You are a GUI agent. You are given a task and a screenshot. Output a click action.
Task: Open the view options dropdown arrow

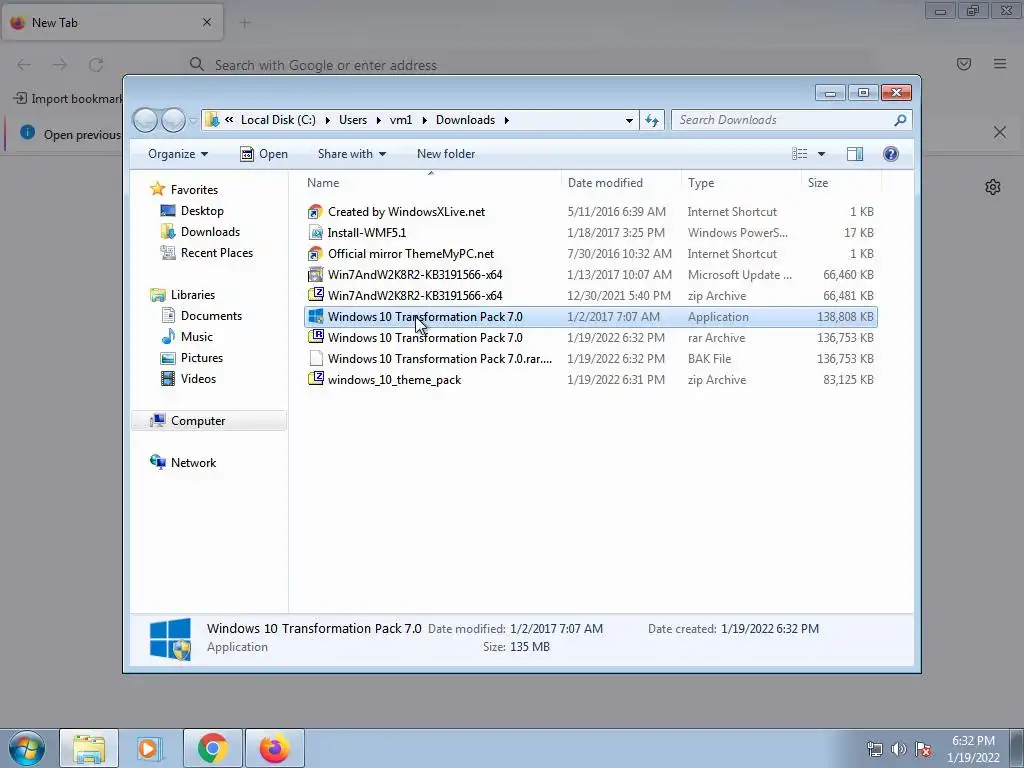pos(822,154)
